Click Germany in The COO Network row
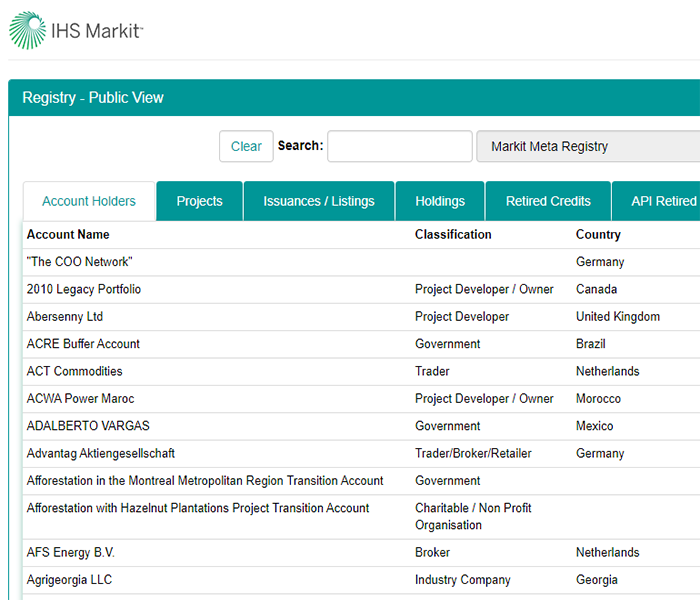700x600 pixels. pos(600,262)
